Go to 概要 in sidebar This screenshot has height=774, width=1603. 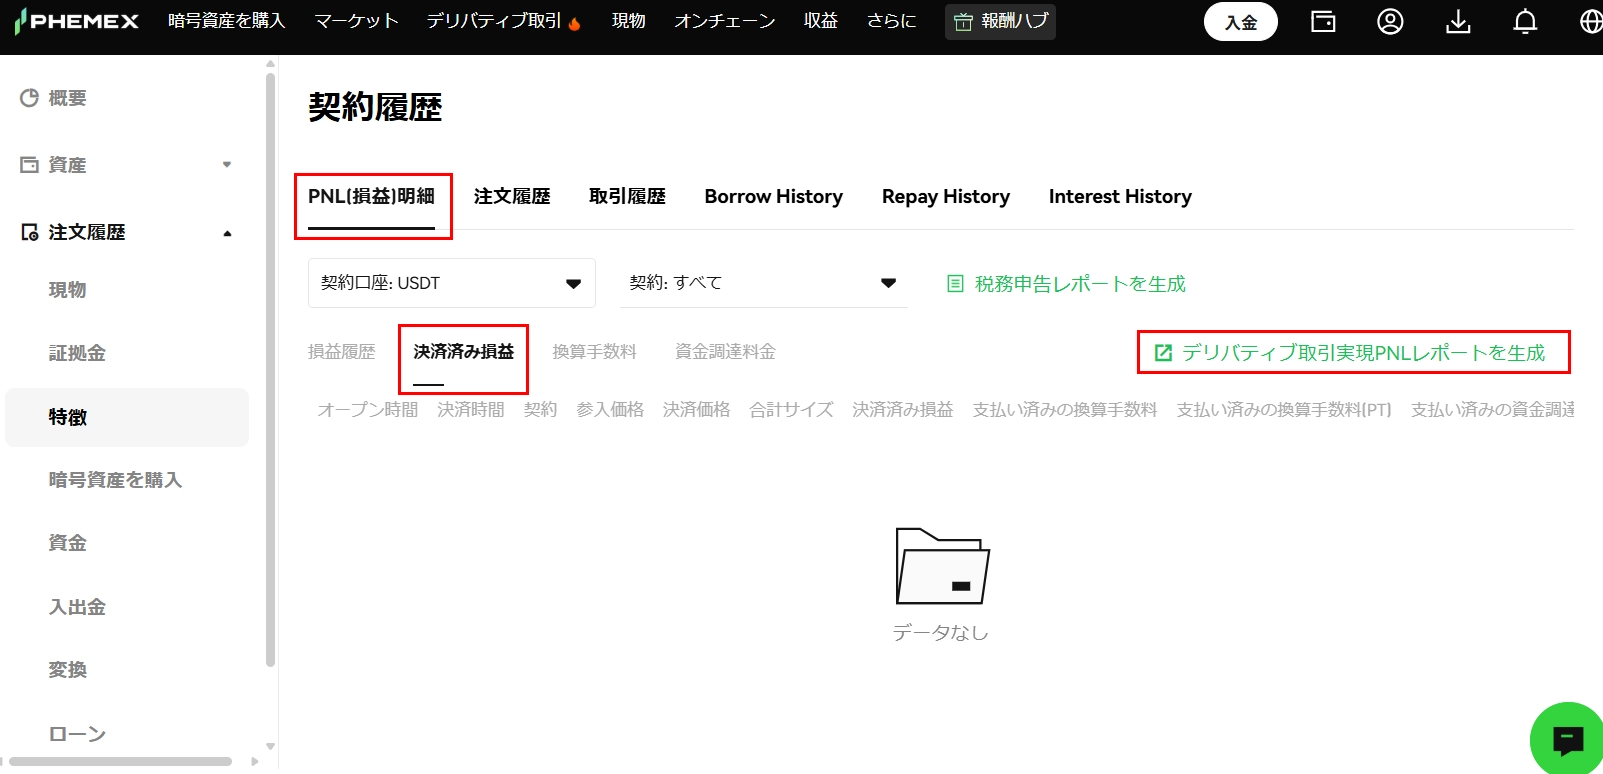coord(68,98)
